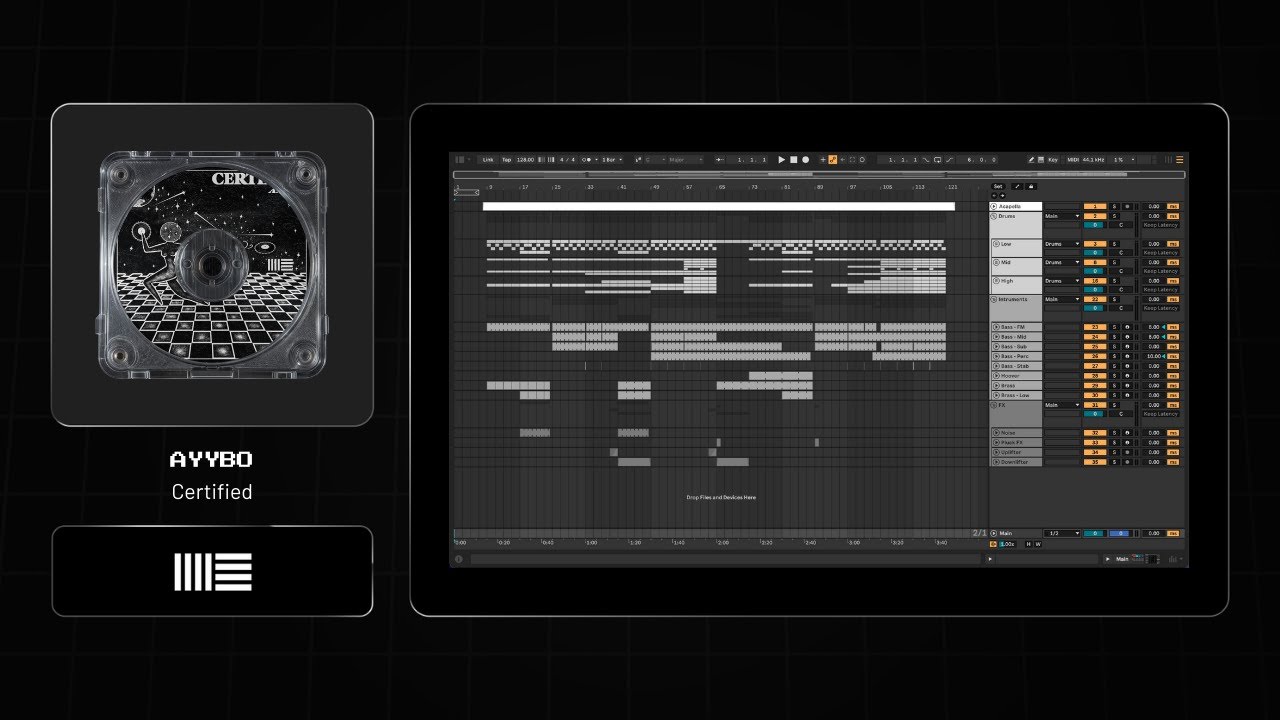Screen dimensions: 1280x720
Task: Click bar 65 on the timeline ruler
Action: (x=722, y=187)
